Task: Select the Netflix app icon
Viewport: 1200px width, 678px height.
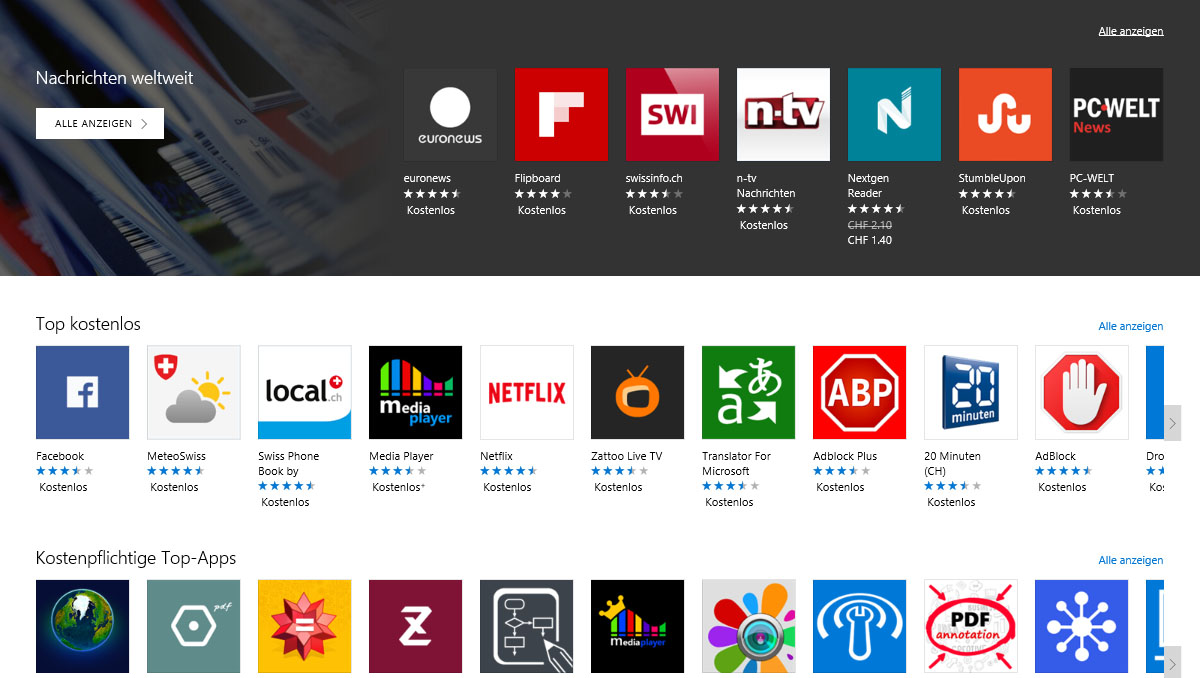Action: point(527,392)
